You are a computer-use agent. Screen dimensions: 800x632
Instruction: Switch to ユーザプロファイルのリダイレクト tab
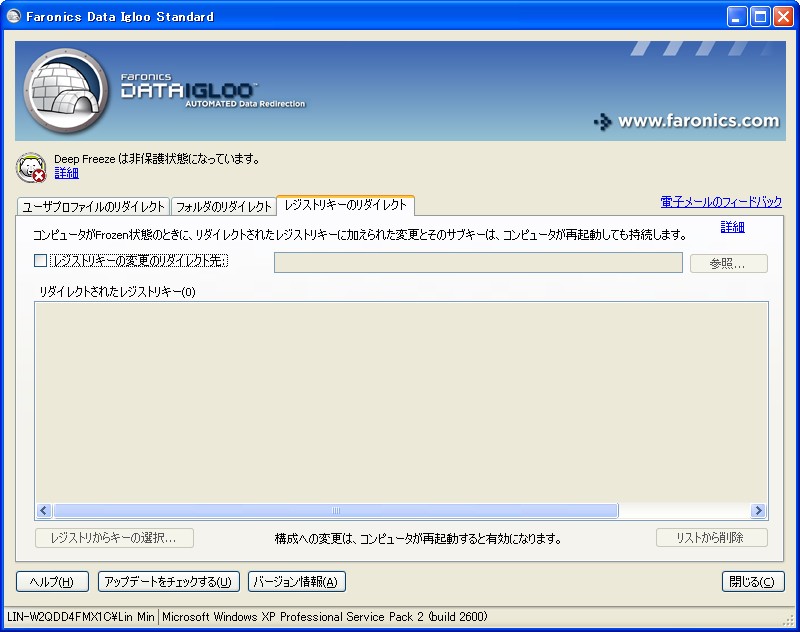click(x=93, y=206)
